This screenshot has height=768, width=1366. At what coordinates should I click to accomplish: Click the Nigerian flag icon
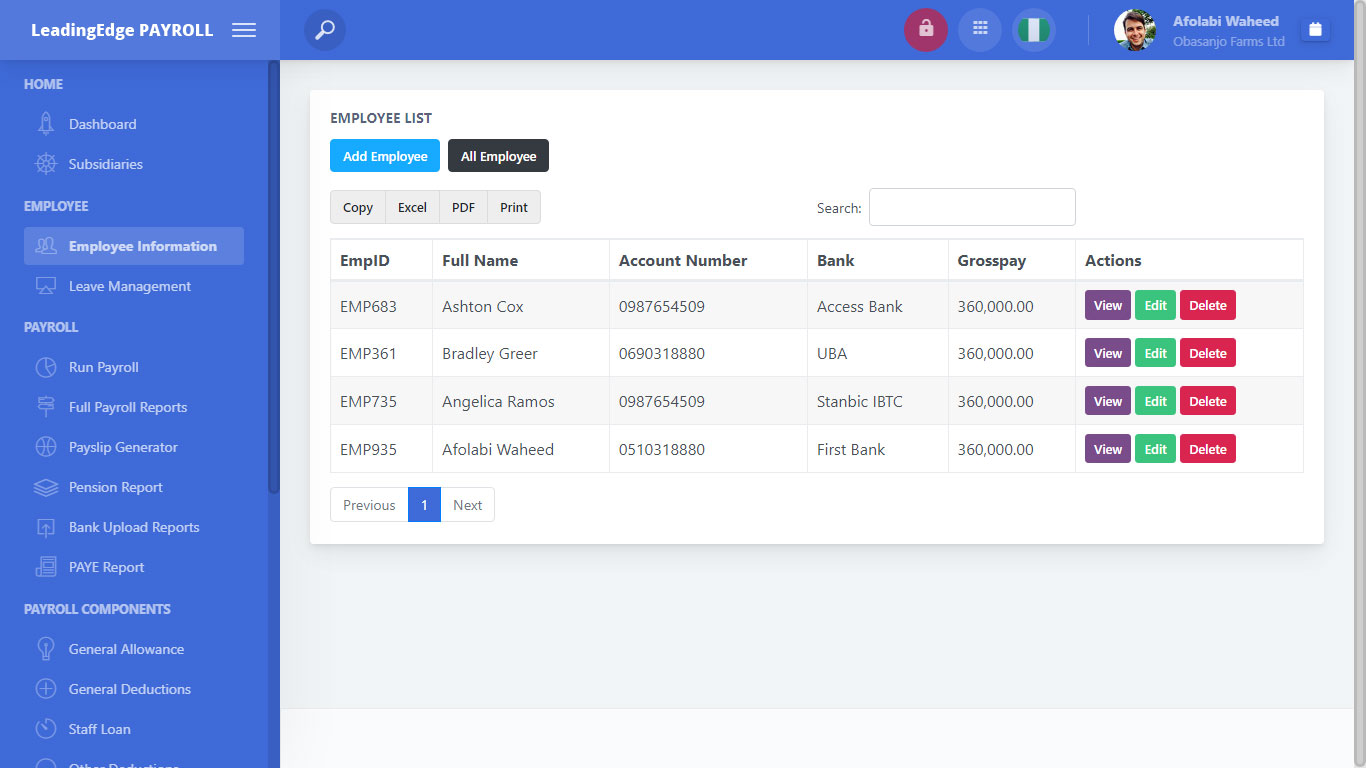pyautogui.click(x=1033, y=30)
